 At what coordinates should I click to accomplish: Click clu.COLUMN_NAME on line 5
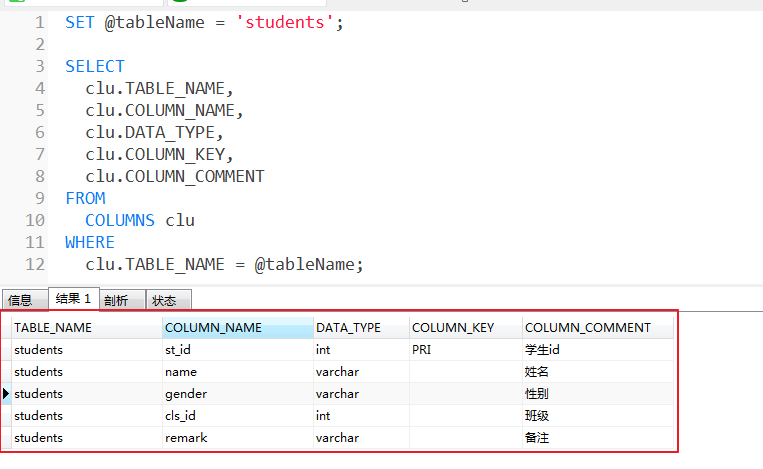[160, 110]
